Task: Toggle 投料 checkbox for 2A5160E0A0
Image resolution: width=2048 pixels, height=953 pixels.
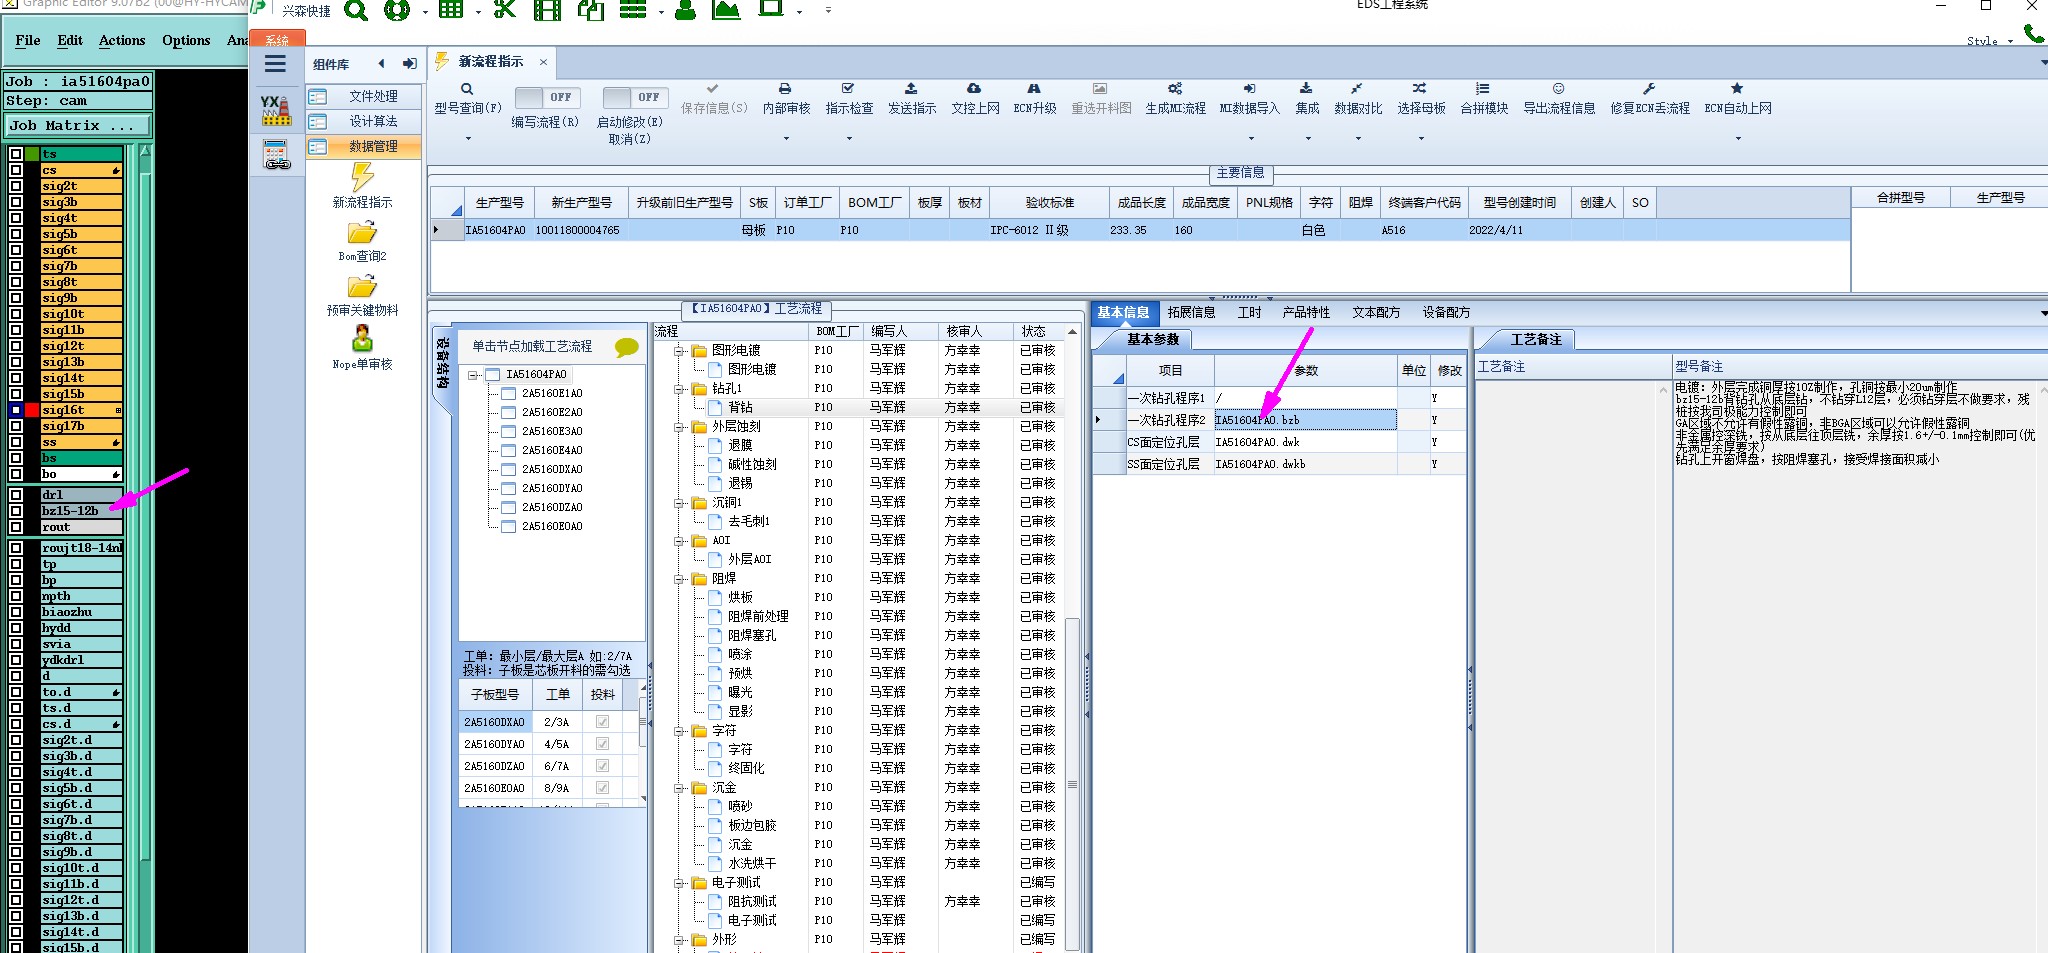Action: pos(602,788)
